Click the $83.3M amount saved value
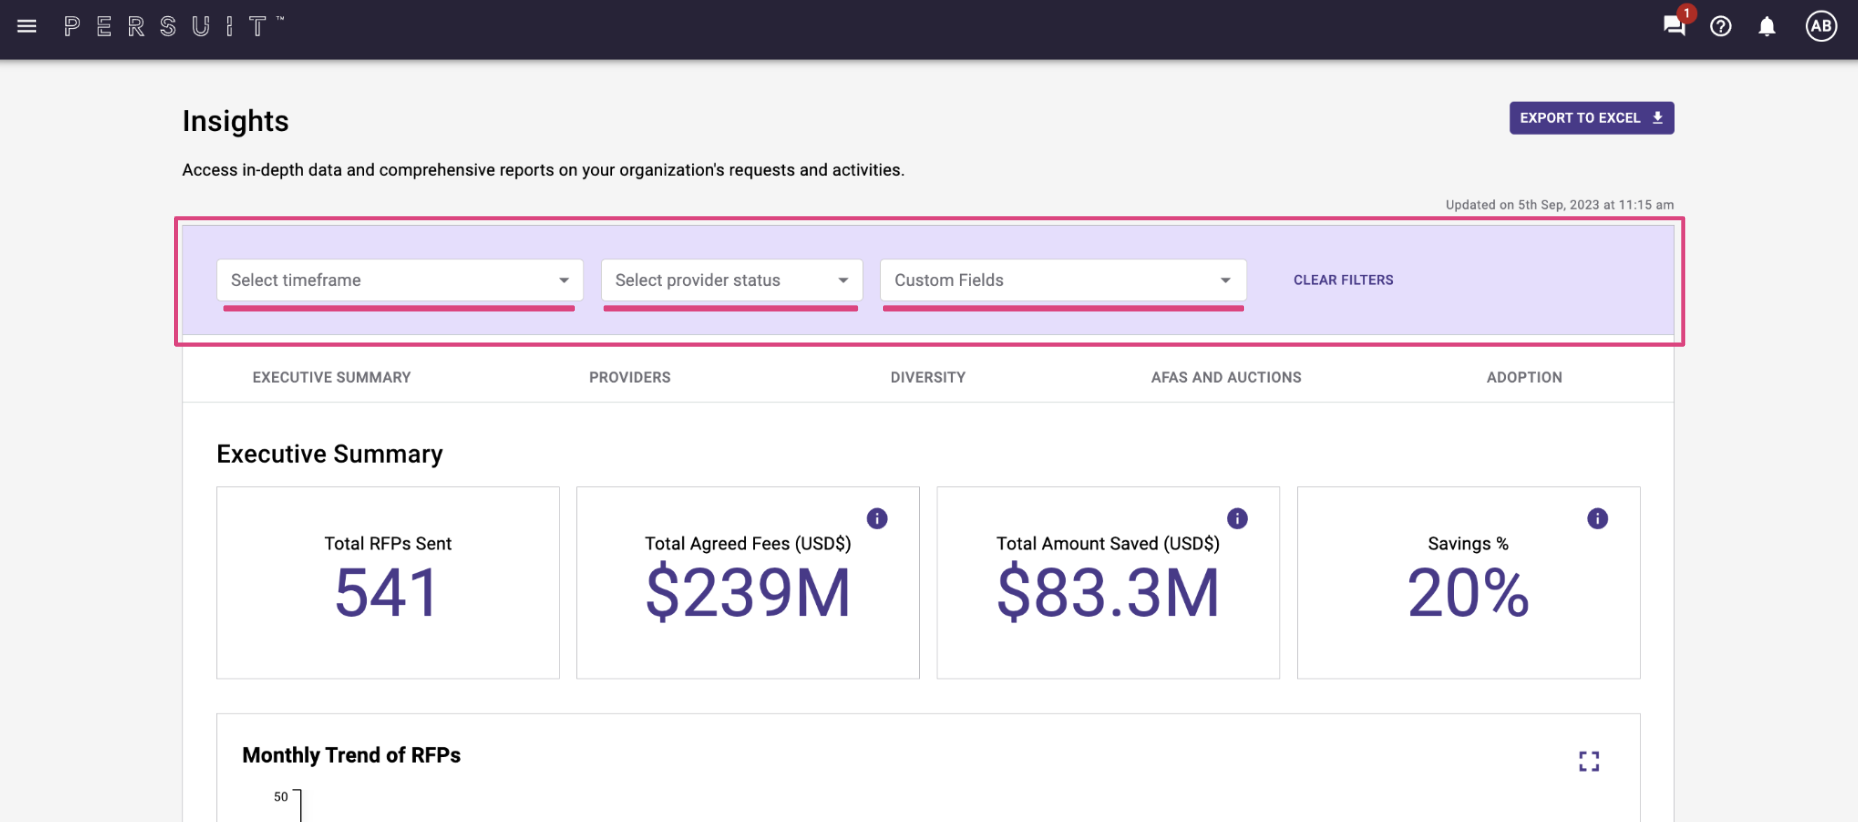This screenshot has width=1858, height=822. click(1108, 593)
